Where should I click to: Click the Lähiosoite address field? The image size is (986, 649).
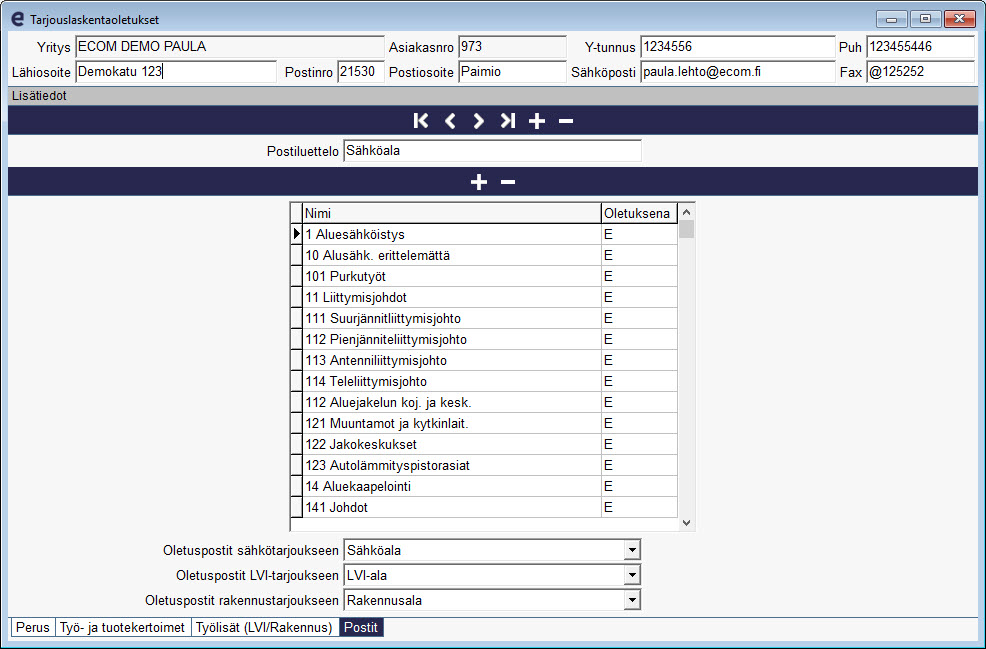(176, 72)
